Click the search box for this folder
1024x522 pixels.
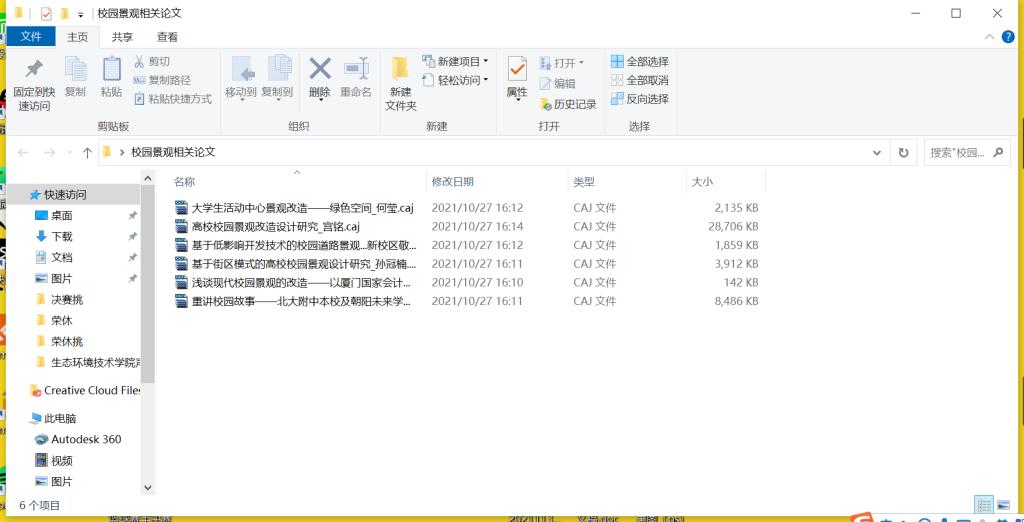[960, 153]
